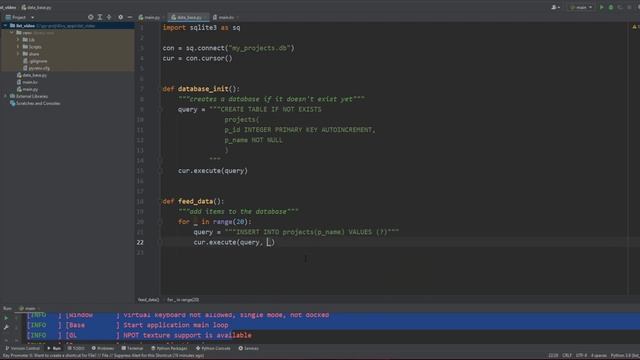Select the main tab in Run panel

(29, 308)
